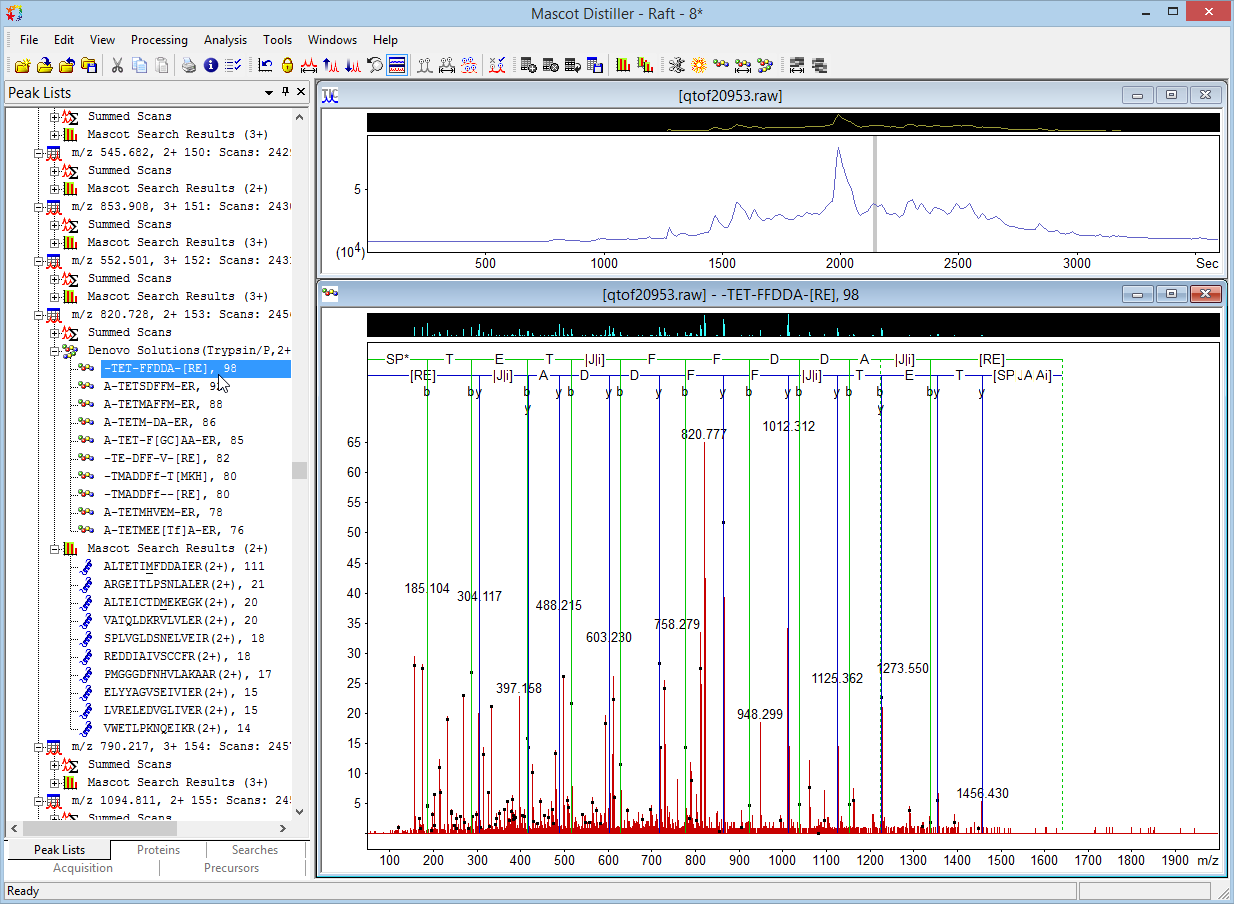Collapse the m/z 820.728 tree node
1234x904 pixels.
(39, 314)
